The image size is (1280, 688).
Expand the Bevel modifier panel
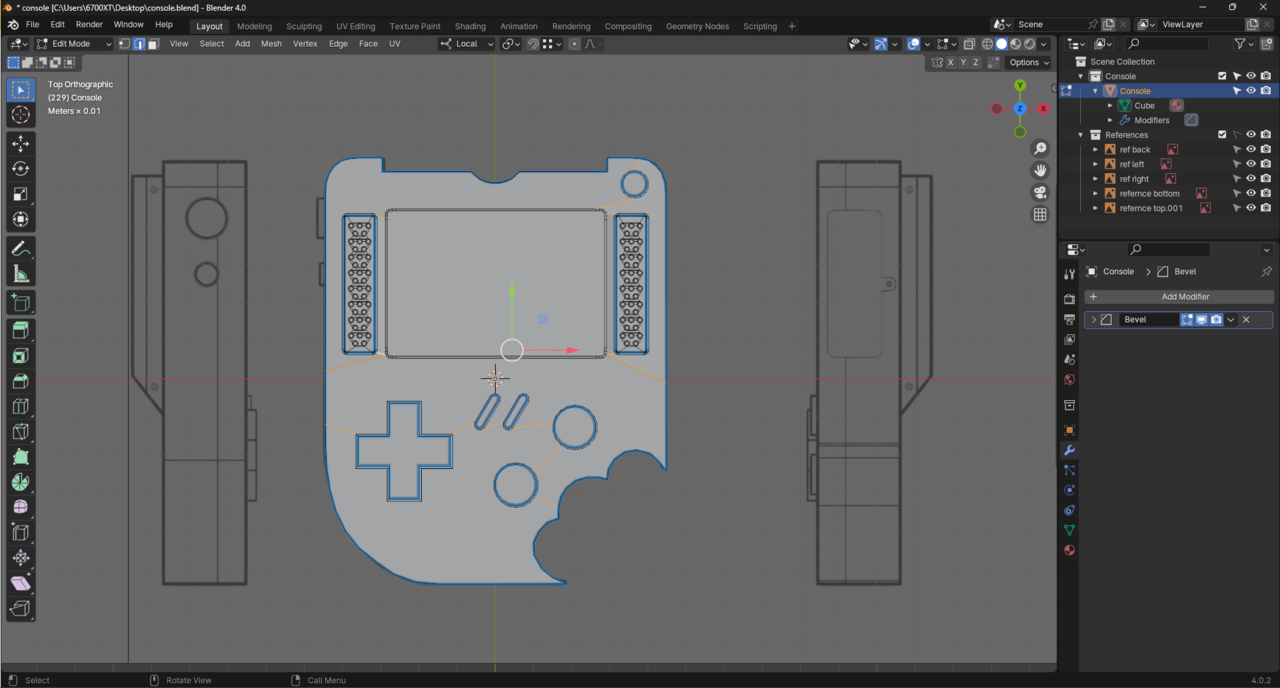click(1094, 320)
